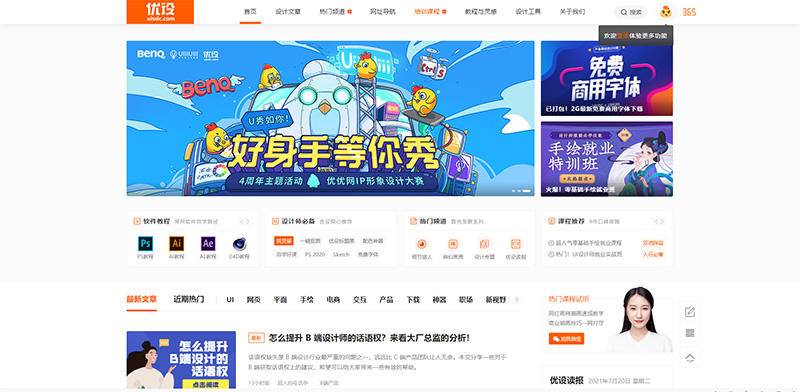The height and width of the screenshot is (392, 800).
Task: Open the AI教程 Illustrator icon
Action: tap(177, 243)
